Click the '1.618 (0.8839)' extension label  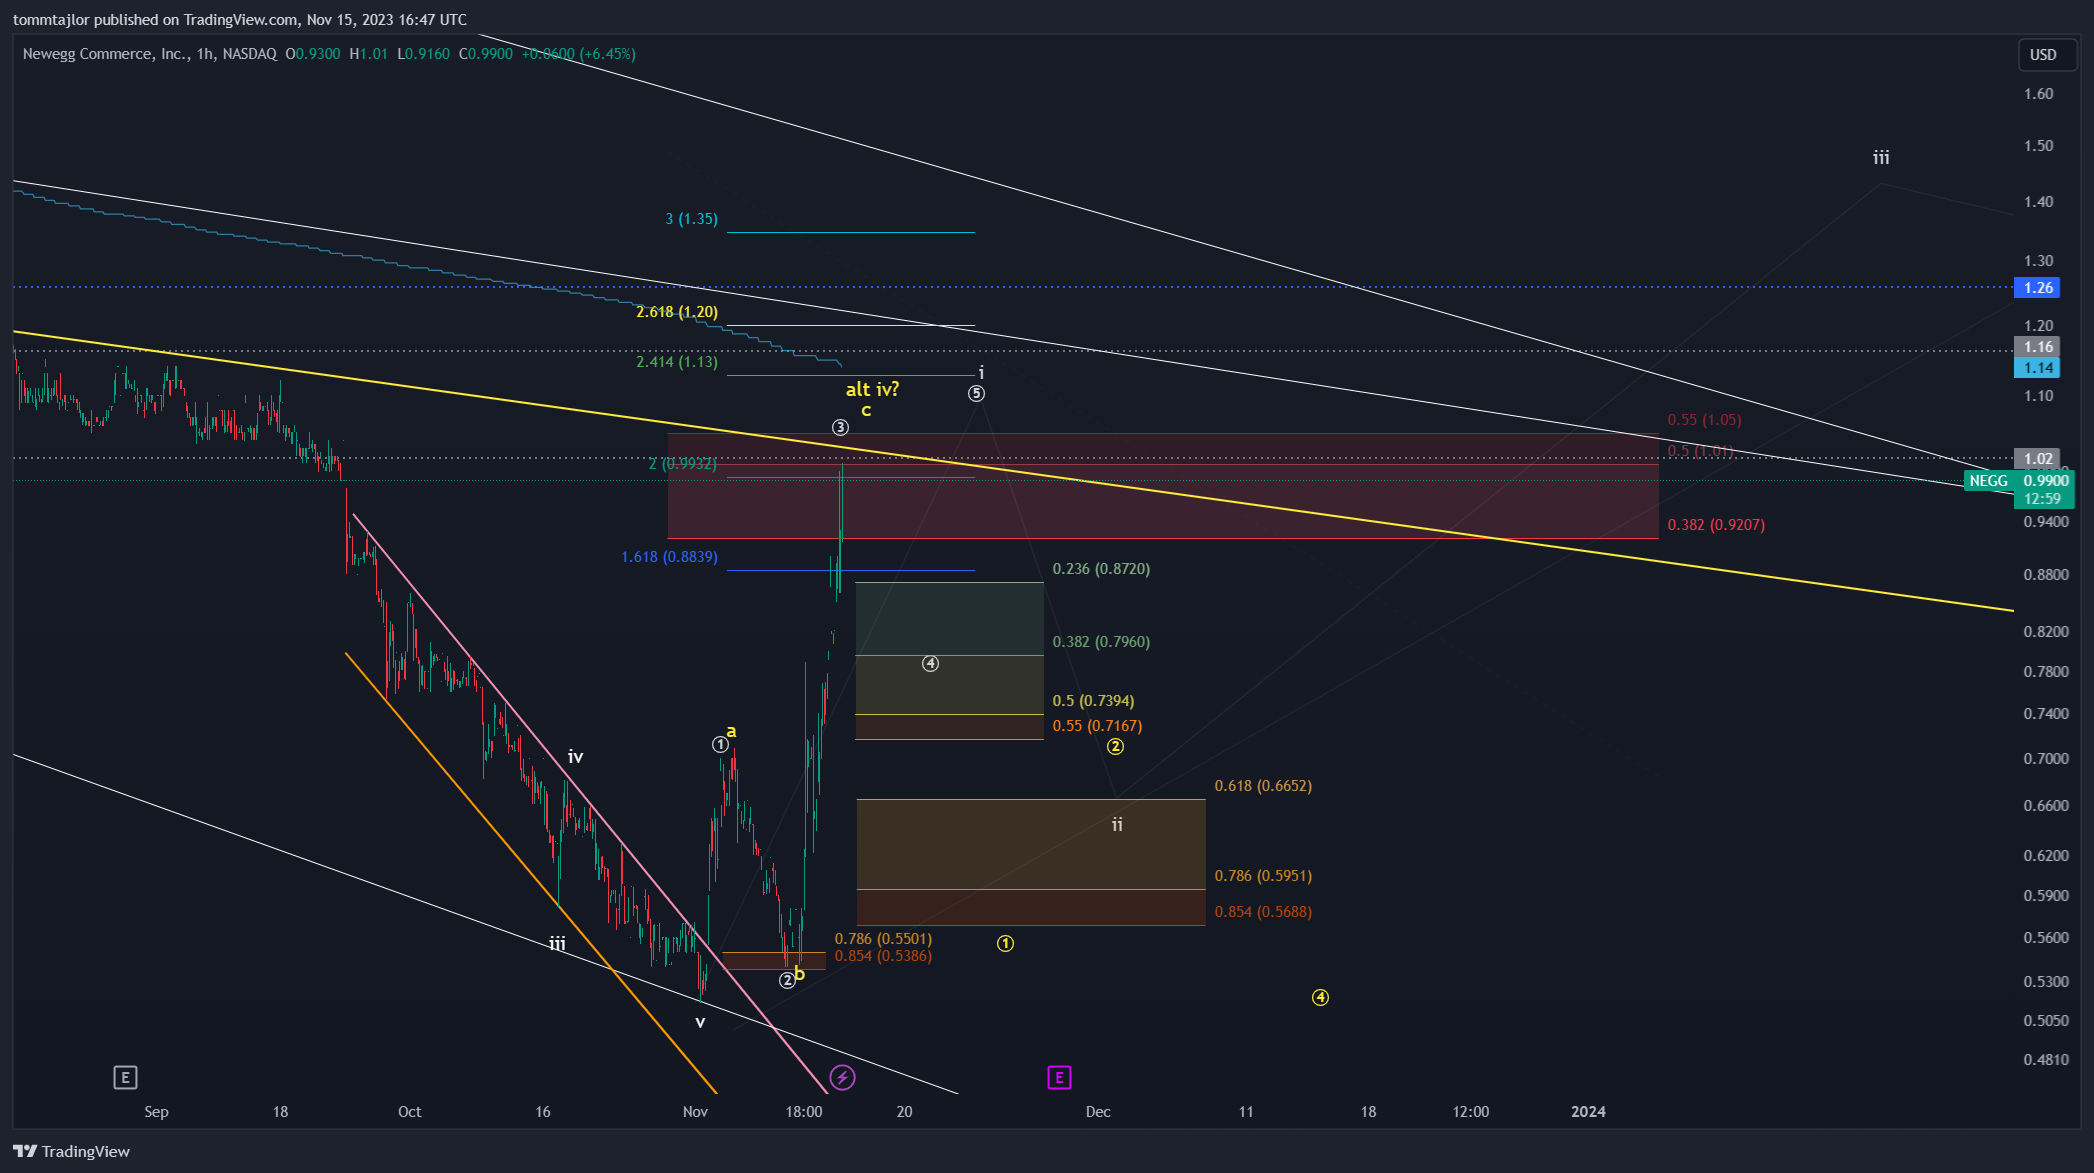(669, 557)
